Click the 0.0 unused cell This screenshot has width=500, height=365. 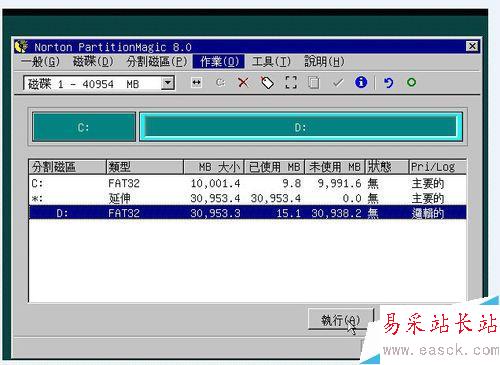[x=352, y=199]
